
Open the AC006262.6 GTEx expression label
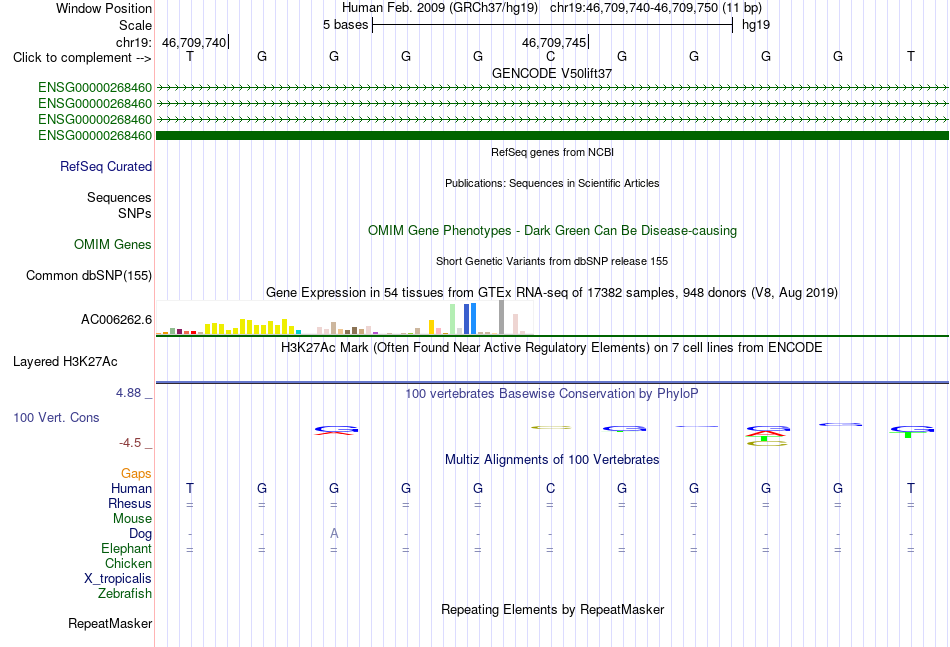point(116,319)
